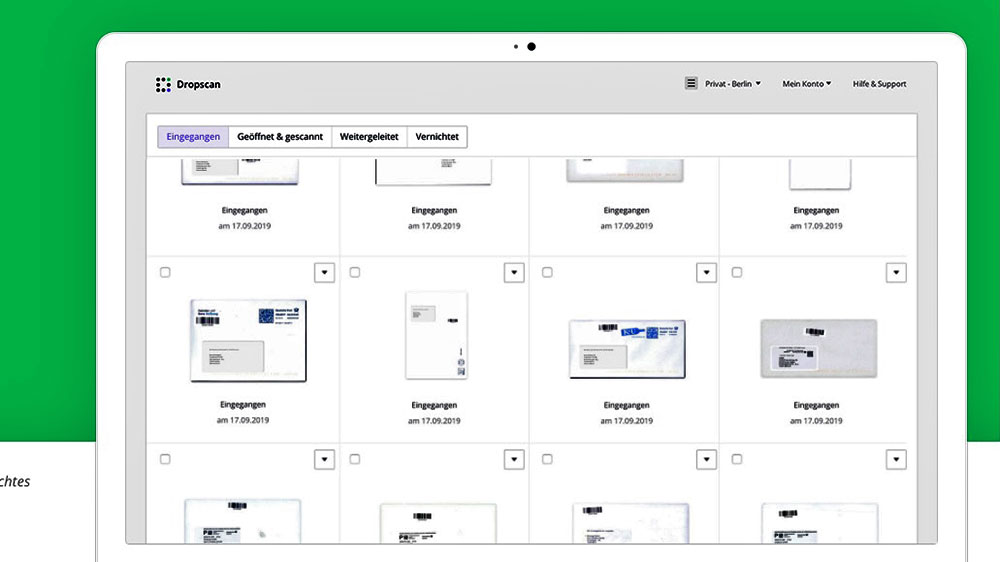Open action dropdown of second middle-row letter
Viewport: 1000px width, 562px height.
(514, 272)
